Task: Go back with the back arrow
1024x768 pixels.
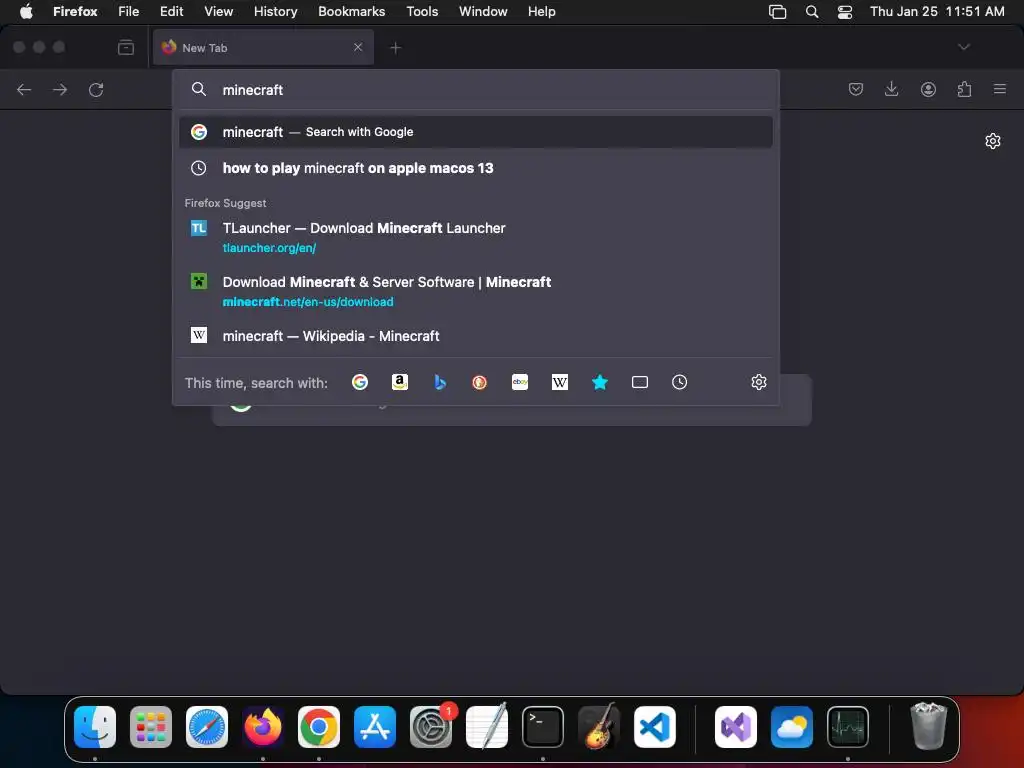Action: [24, 89]
